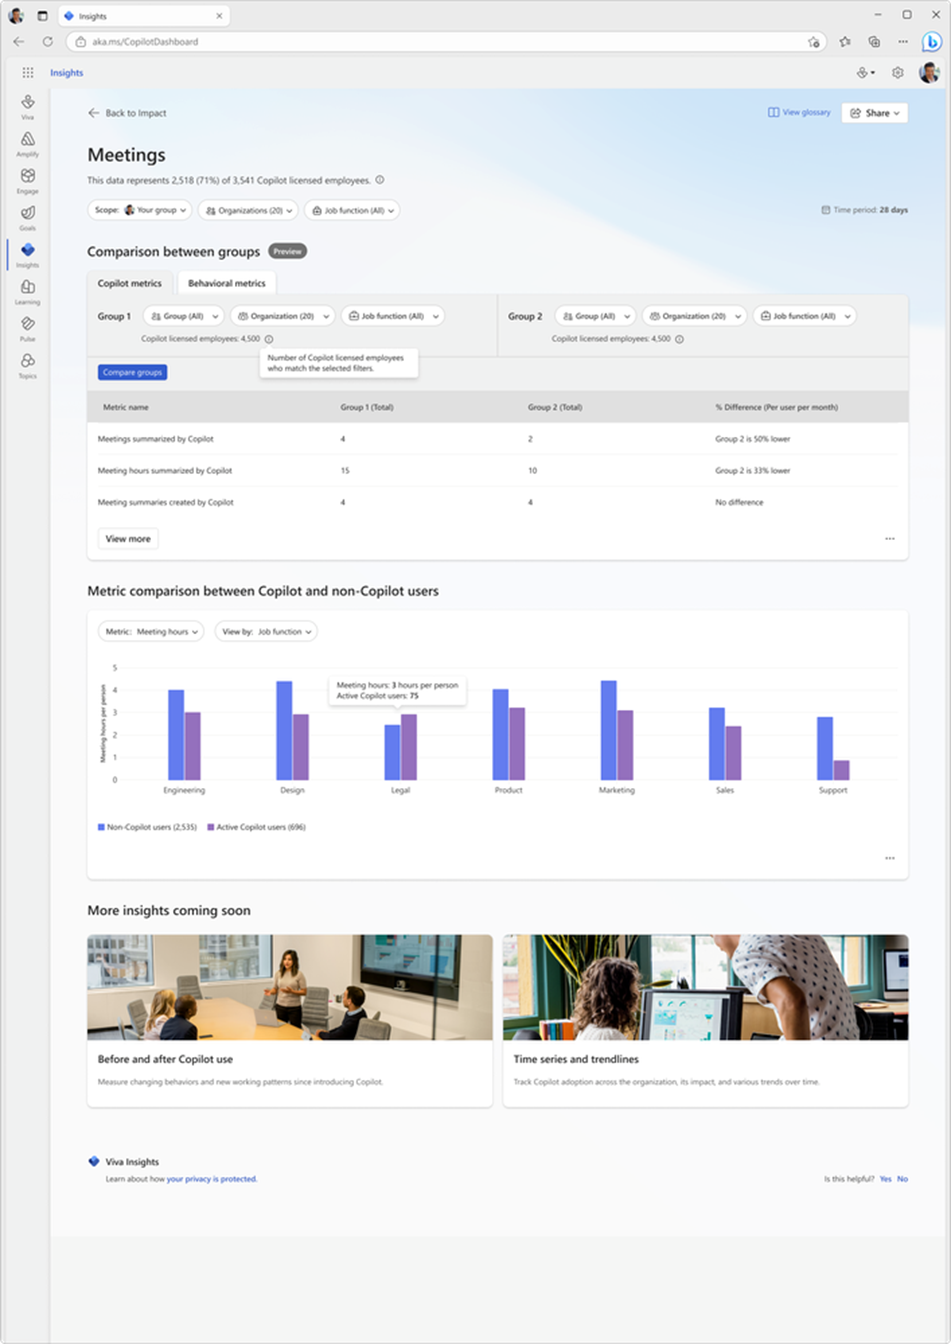Open ellipsis menu of comparison table card
This screenshot has height=1344, width=951.
tap(889, 539)
